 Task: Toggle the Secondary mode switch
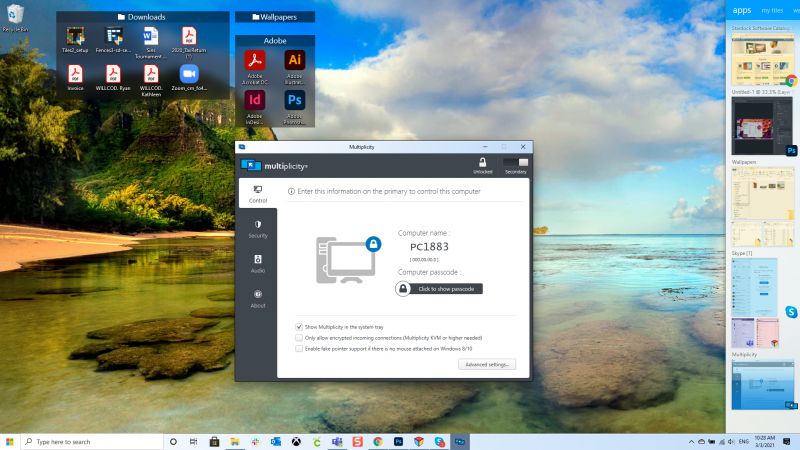point(515,162)
